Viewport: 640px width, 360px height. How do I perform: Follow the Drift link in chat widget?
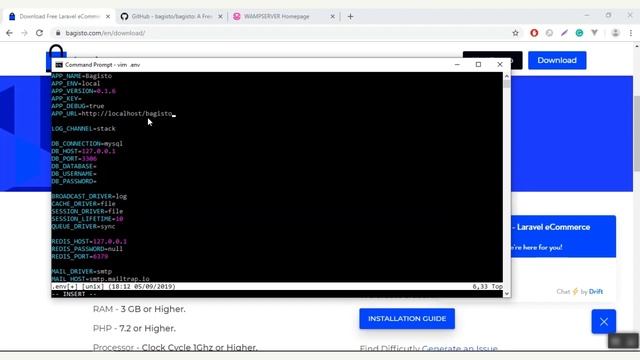pos(596,291)
